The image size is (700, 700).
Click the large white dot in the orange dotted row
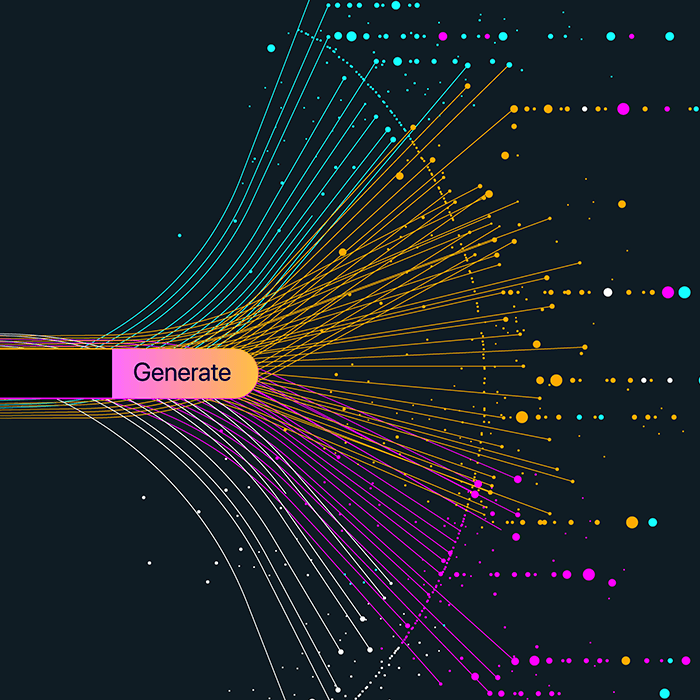(607, 292)
